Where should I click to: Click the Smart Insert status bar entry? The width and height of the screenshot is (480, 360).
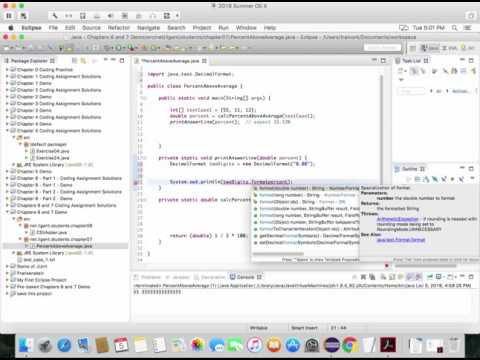tap(304, 328)
